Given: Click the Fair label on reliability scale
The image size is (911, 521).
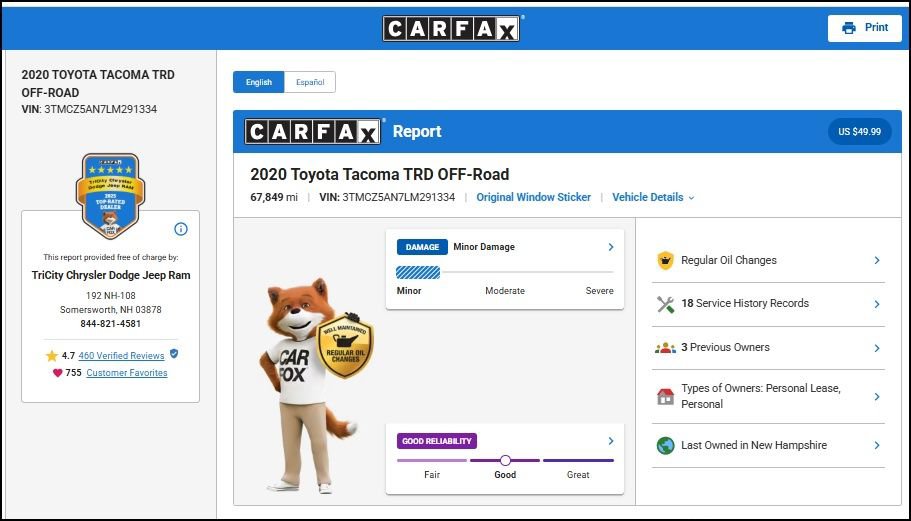Looking at the screenshot, I should (x=432, y=475).
